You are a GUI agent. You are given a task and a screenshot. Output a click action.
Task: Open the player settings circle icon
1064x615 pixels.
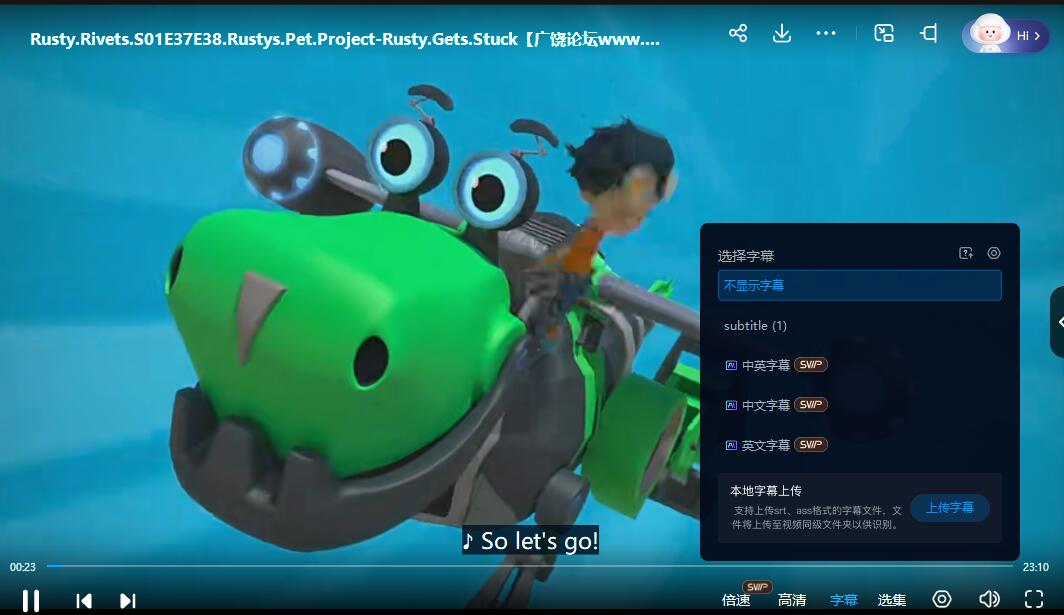[x=942, y=599]
